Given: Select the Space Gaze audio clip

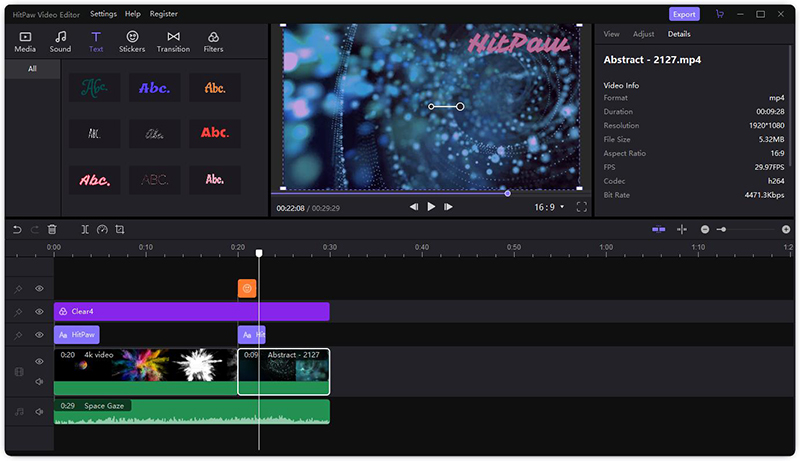Looking at the screenshot, I should tap(192, 412).
